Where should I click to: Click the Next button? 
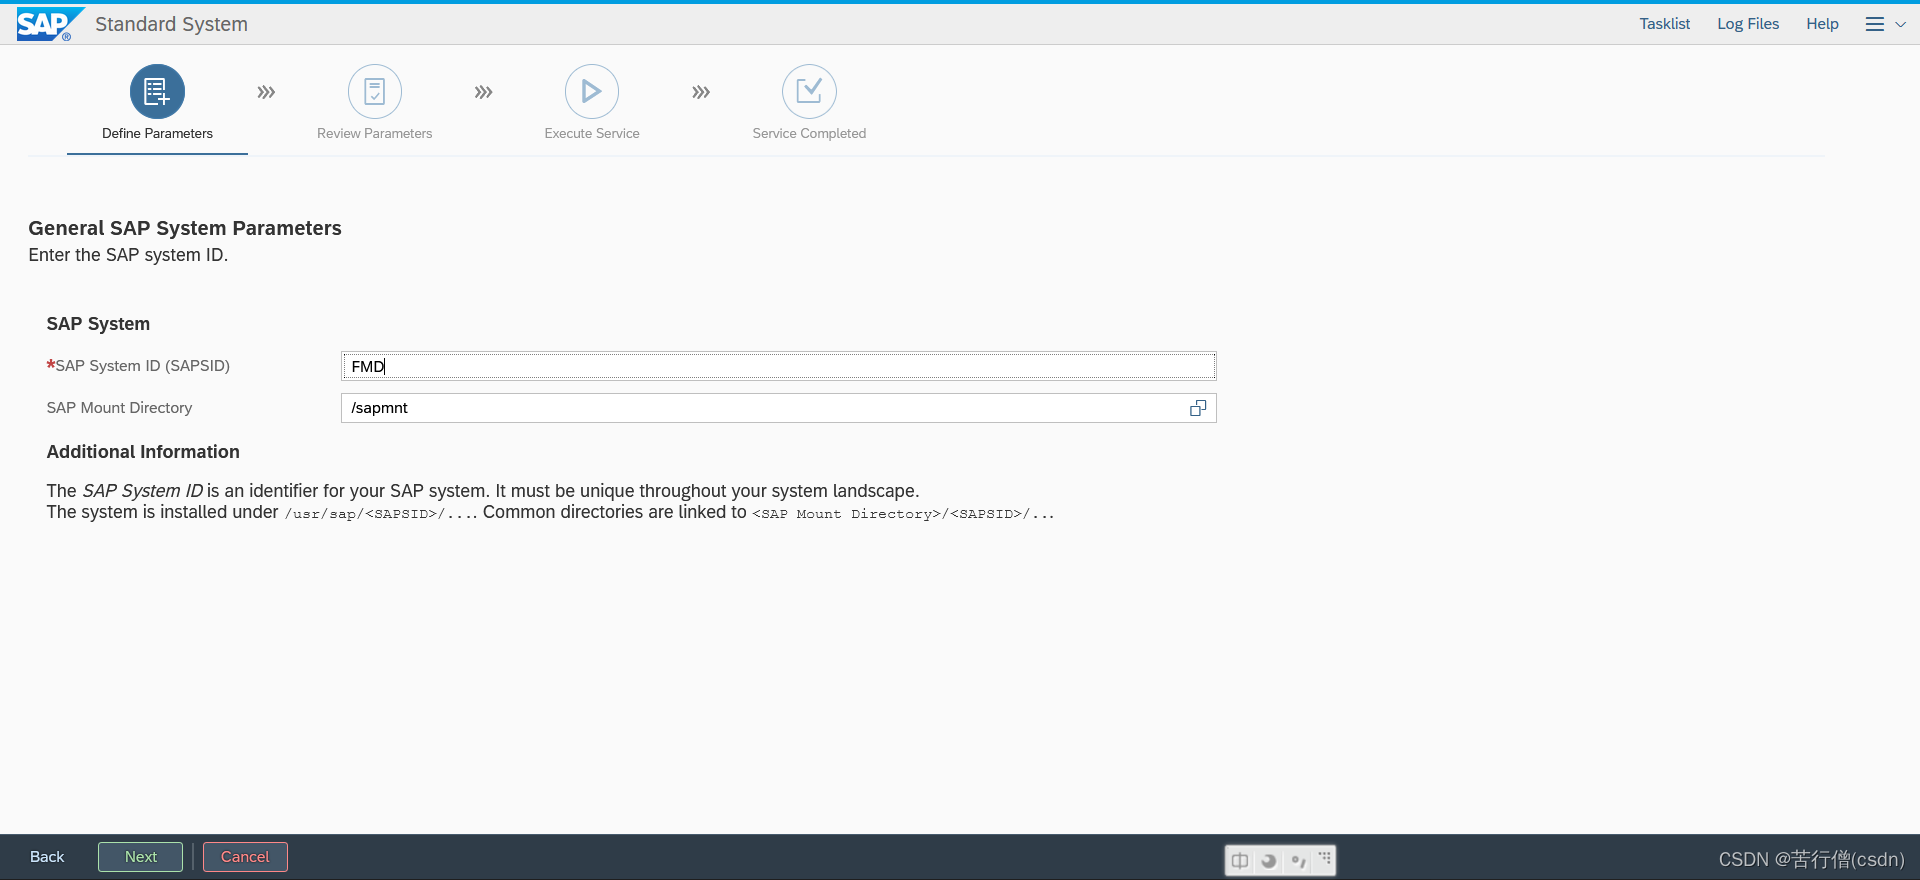pyautogui.click(x=141, y=857)
